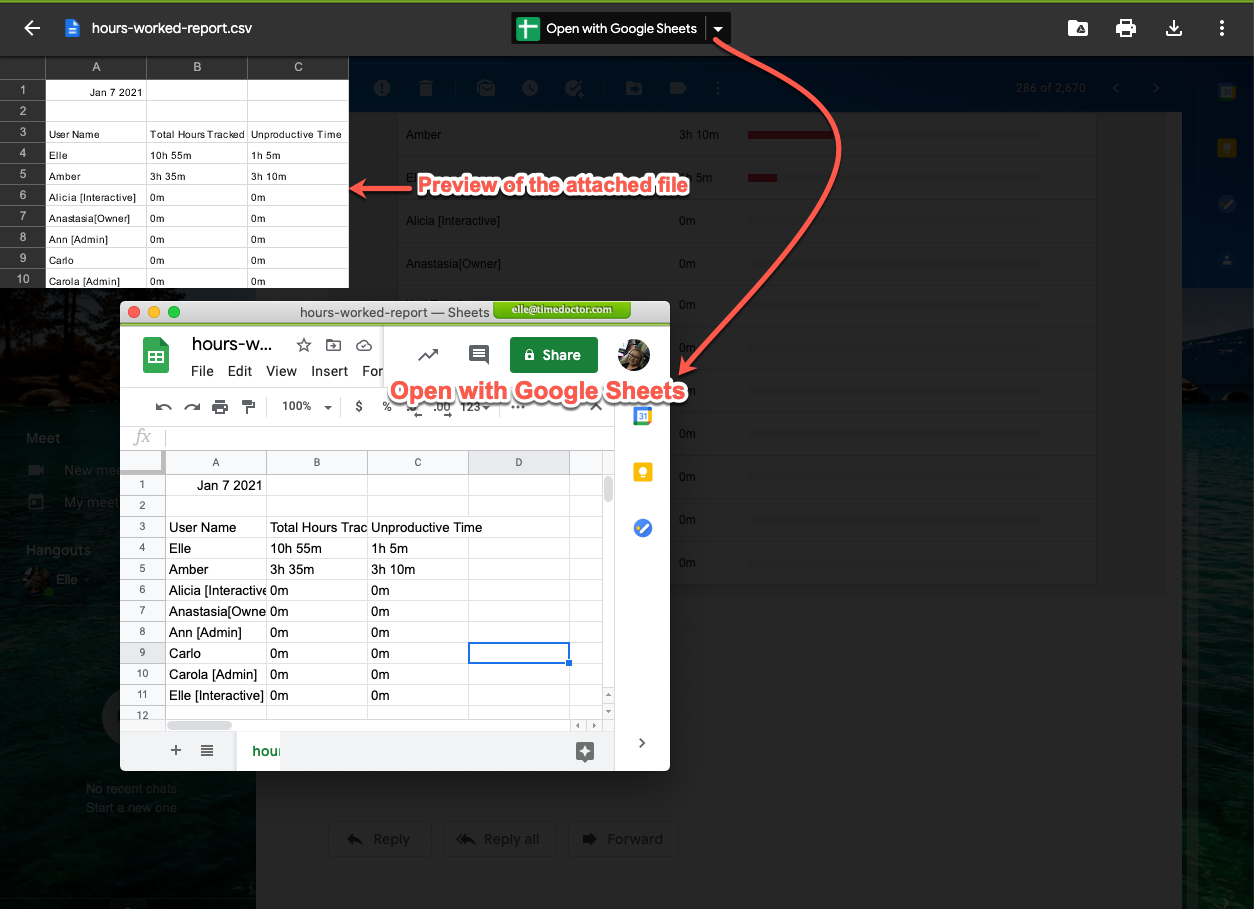Screen dimensions: 1254x909
Task: Click the green Share button
Action: coord(553,355)
